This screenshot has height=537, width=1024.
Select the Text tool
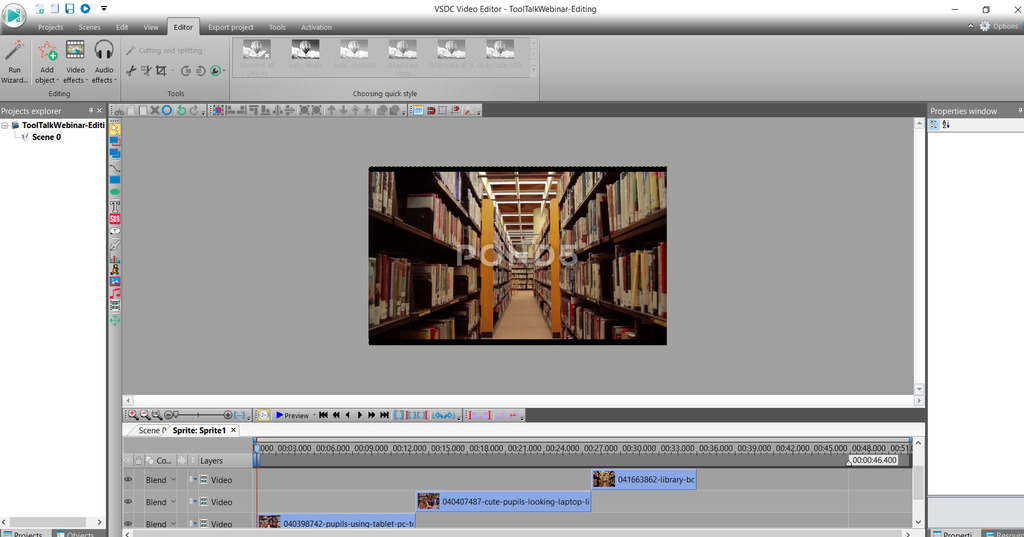[x=115, y=206]
